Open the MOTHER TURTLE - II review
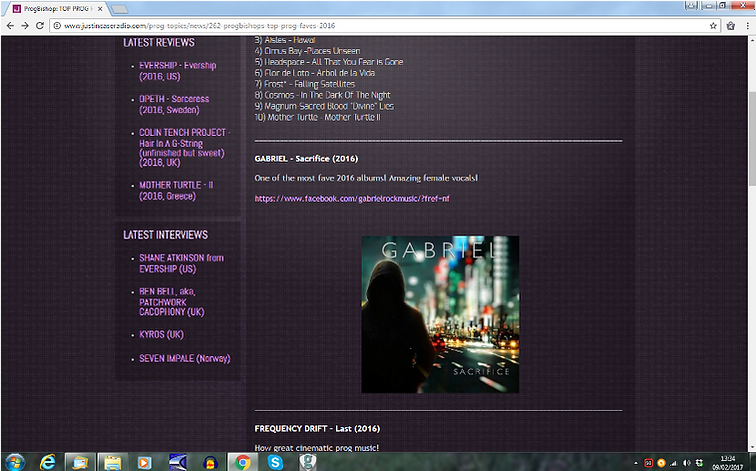 (176, 190)
